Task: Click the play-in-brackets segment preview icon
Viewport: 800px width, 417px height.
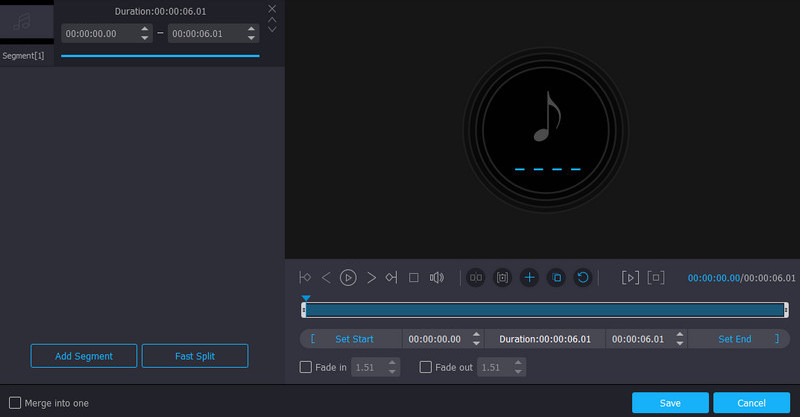Action: click(x=630, y=278)
